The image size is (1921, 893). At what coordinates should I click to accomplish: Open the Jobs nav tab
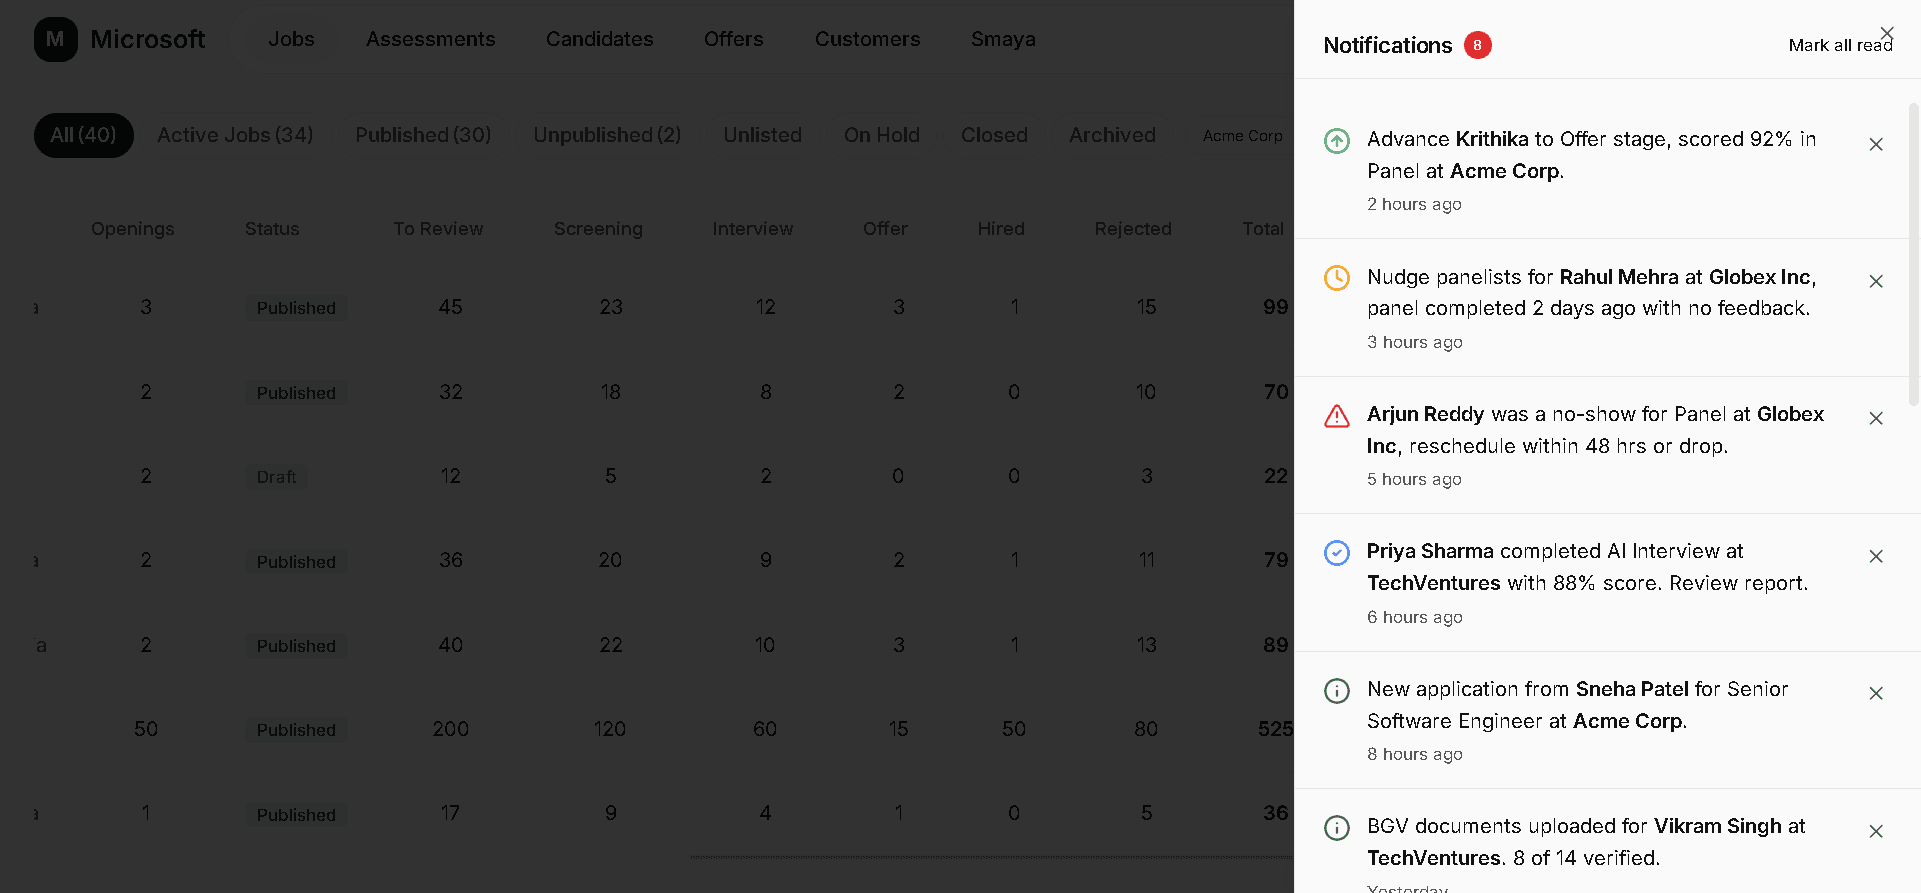click(291, 39)
